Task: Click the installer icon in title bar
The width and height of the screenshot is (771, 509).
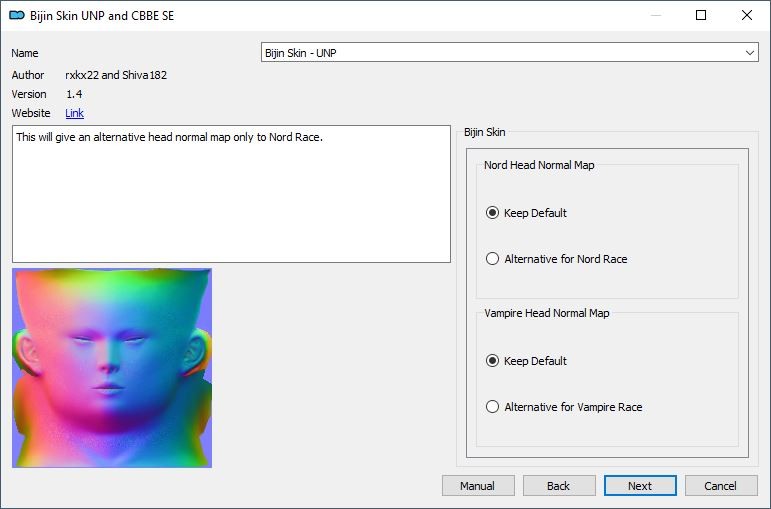Action: pos(17,15)
